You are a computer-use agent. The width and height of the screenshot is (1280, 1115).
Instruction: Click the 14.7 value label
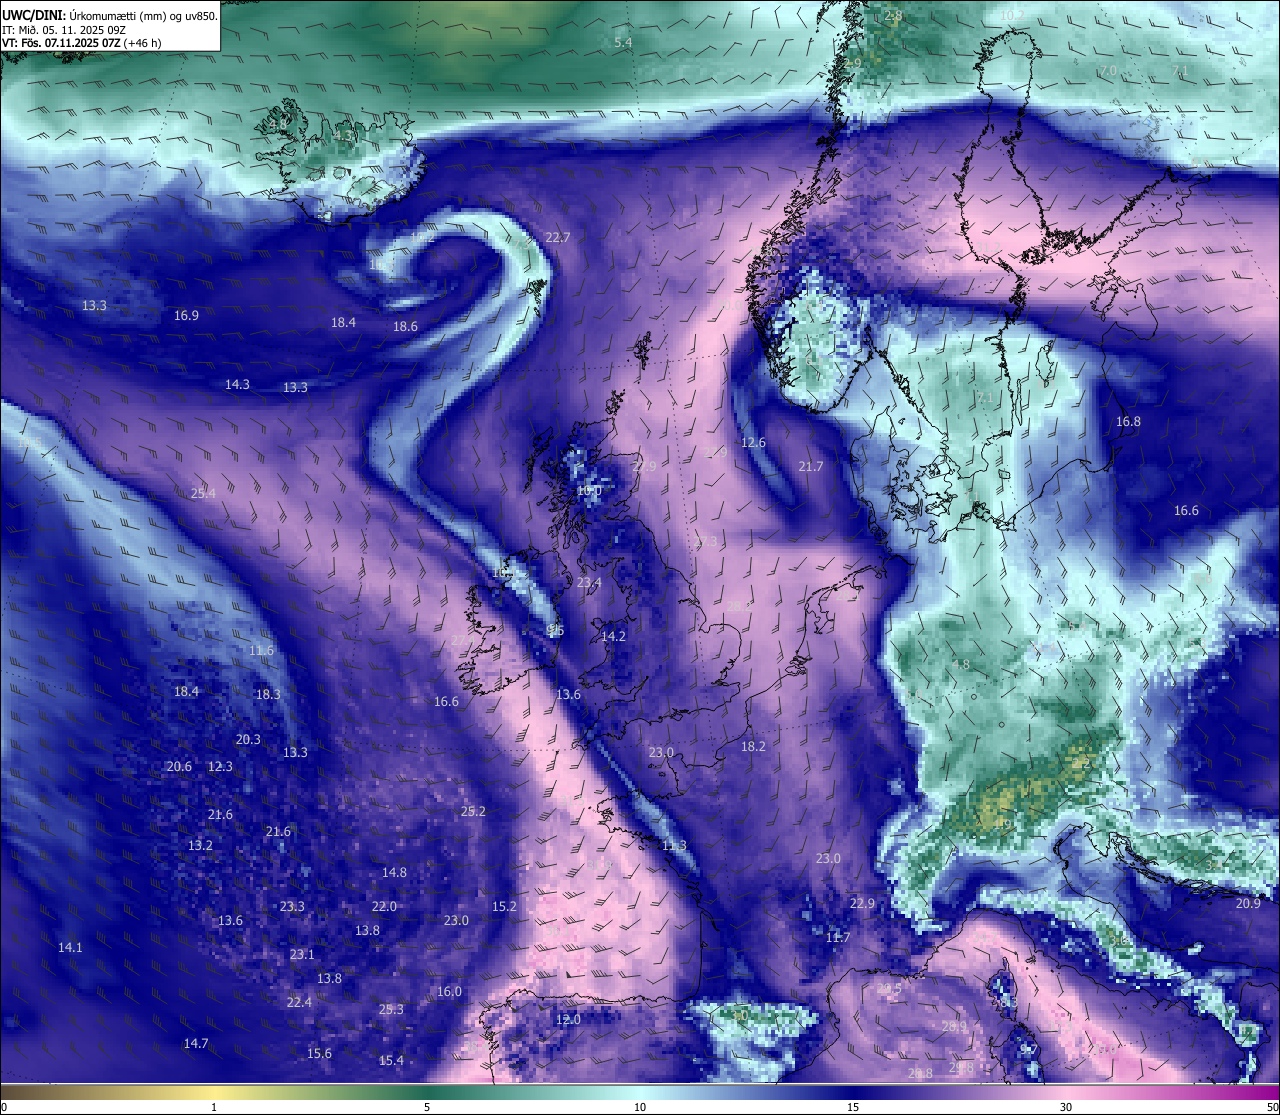tap(196, 1043)
